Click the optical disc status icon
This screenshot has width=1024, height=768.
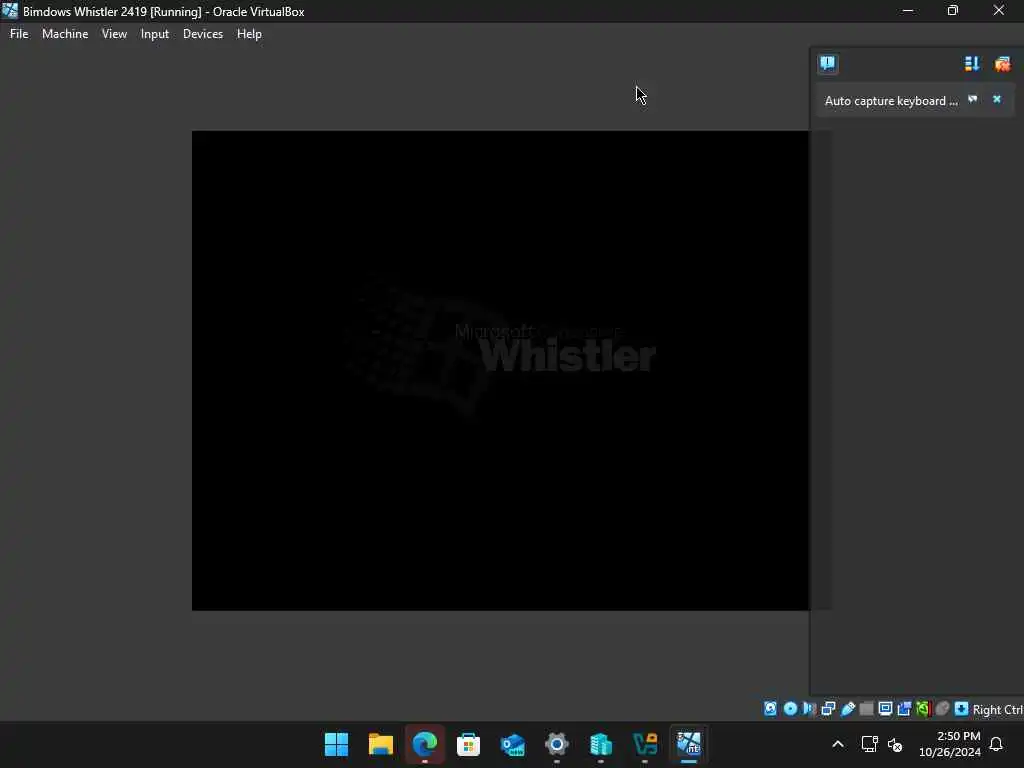pos(790,709)
